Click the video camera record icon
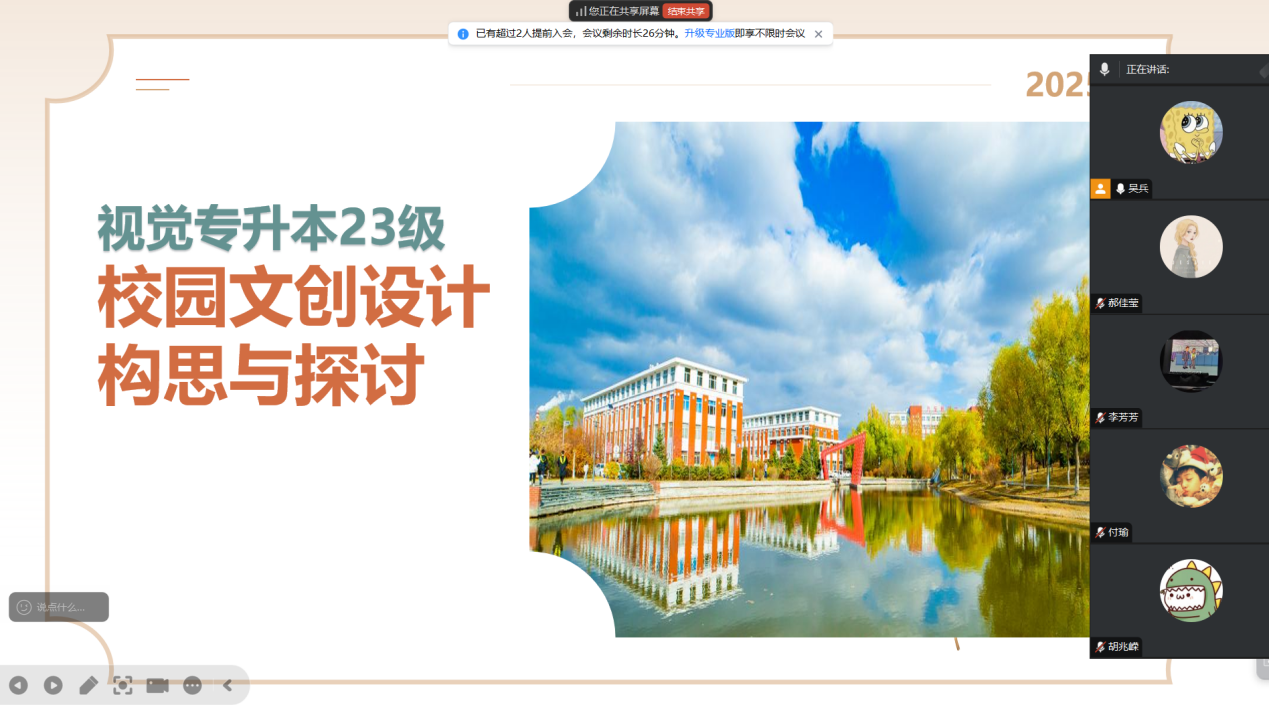1269x707 pixels. coord(157,685)
